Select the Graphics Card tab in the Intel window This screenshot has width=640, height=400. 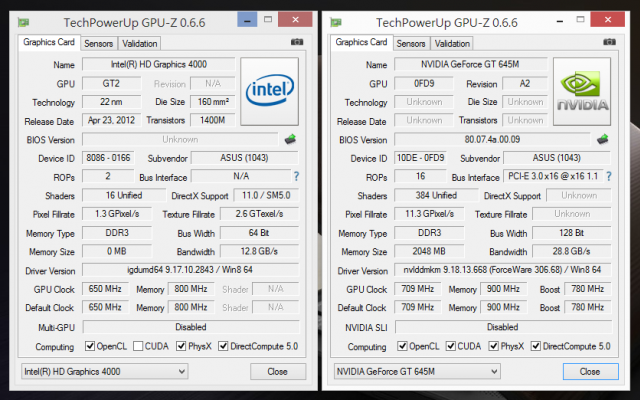click(x=49, y=42)
